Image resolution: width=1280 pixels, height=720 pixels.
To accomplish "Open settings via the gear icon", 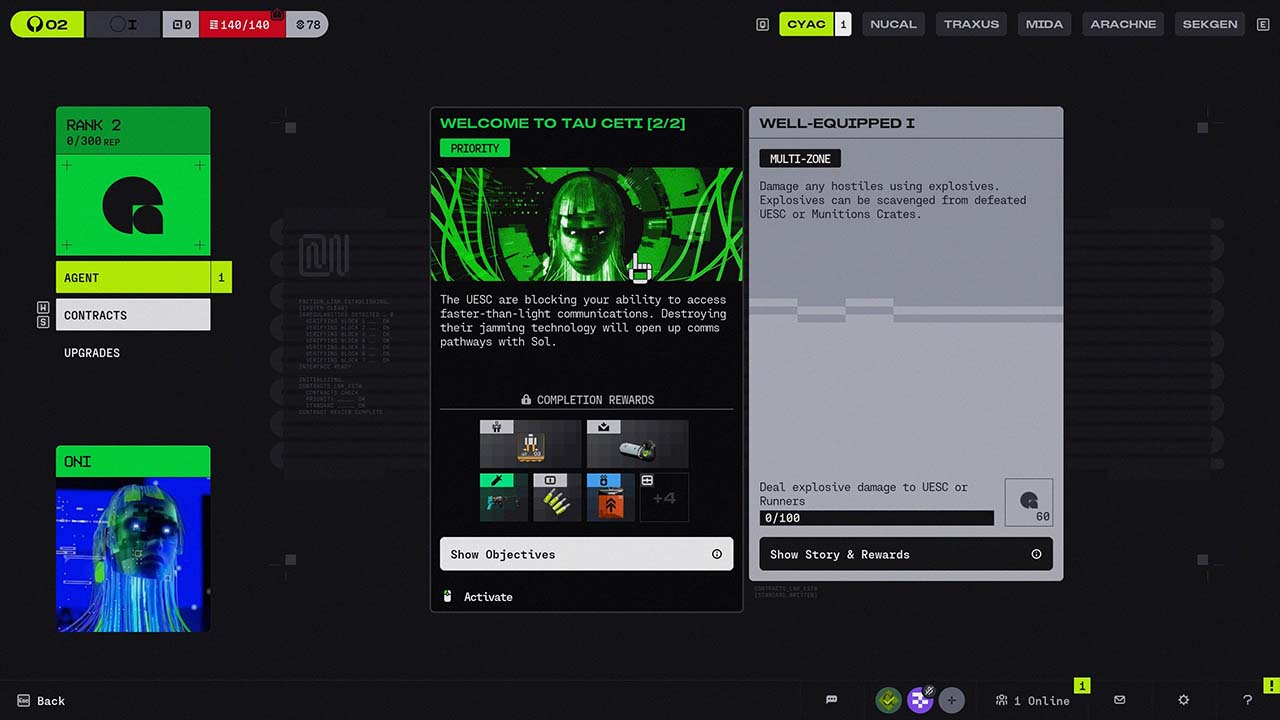I will [x=1183, y=700].
